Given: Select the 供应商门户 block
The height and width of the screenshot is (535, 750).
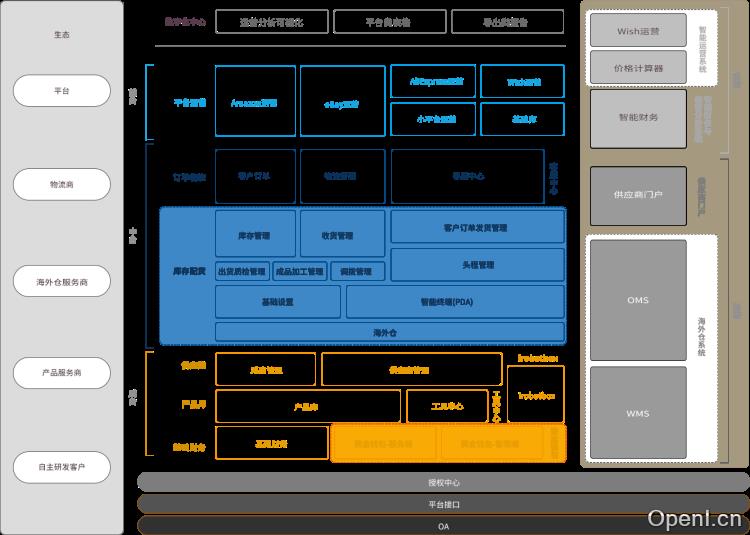Looking at the screenshot, I should point(638,194).
